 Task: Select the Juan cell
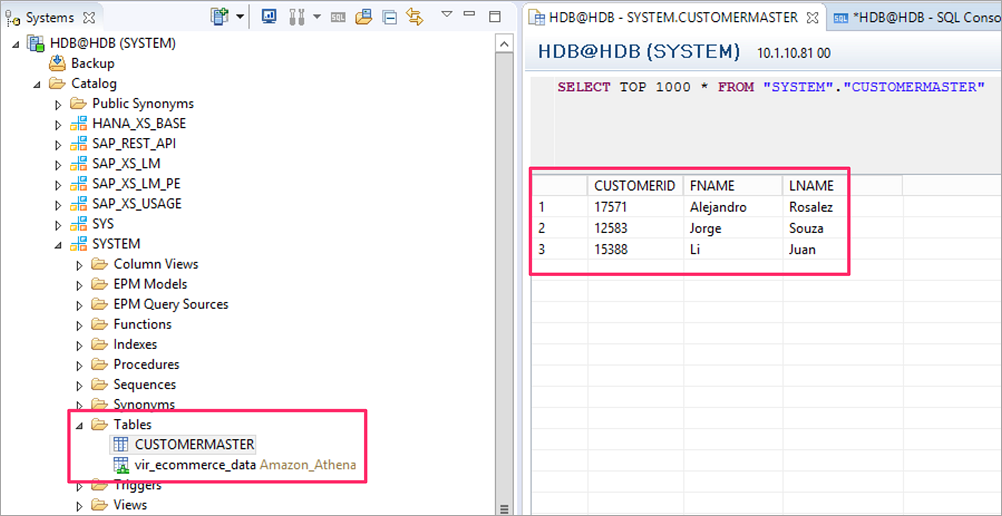842,249
